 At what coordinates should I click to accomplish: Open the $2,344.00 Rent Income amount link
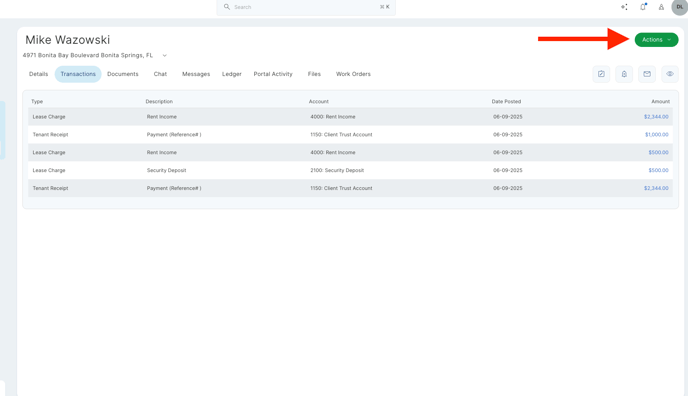(656, 117)
